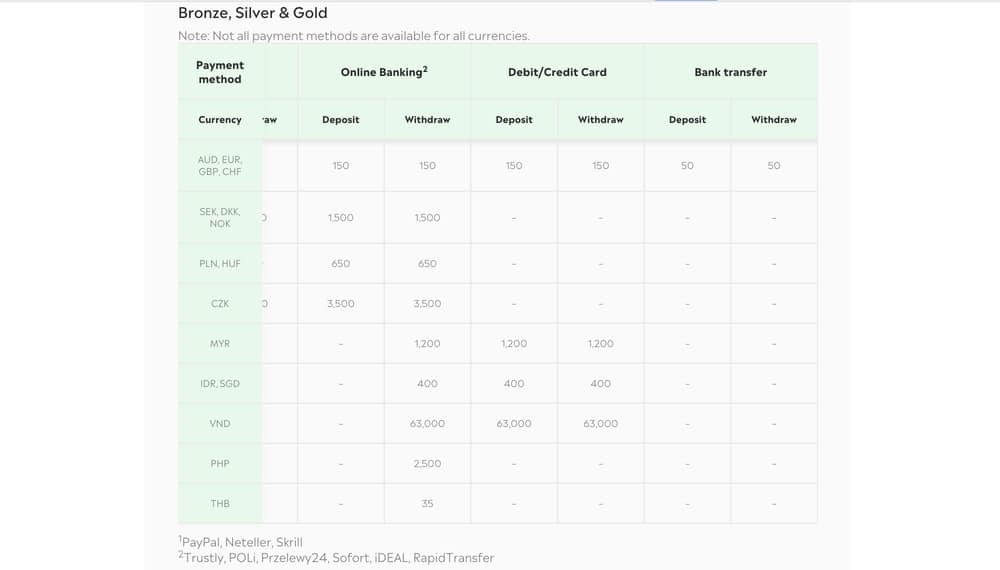The width and height of the screenshot is (1000, 570).
Task: Click the AUD row Bank transfer deposit 50
Action: tap(688, 166)
